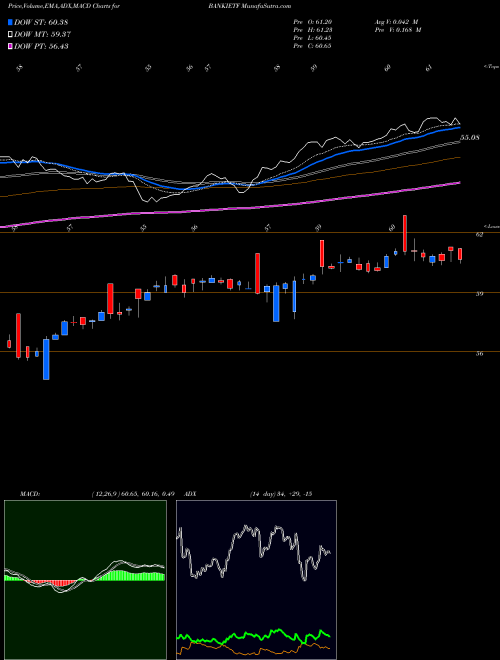Click the 59 price axis label
Viewport: 500px width, 660px height.
(x=479, y=294)
